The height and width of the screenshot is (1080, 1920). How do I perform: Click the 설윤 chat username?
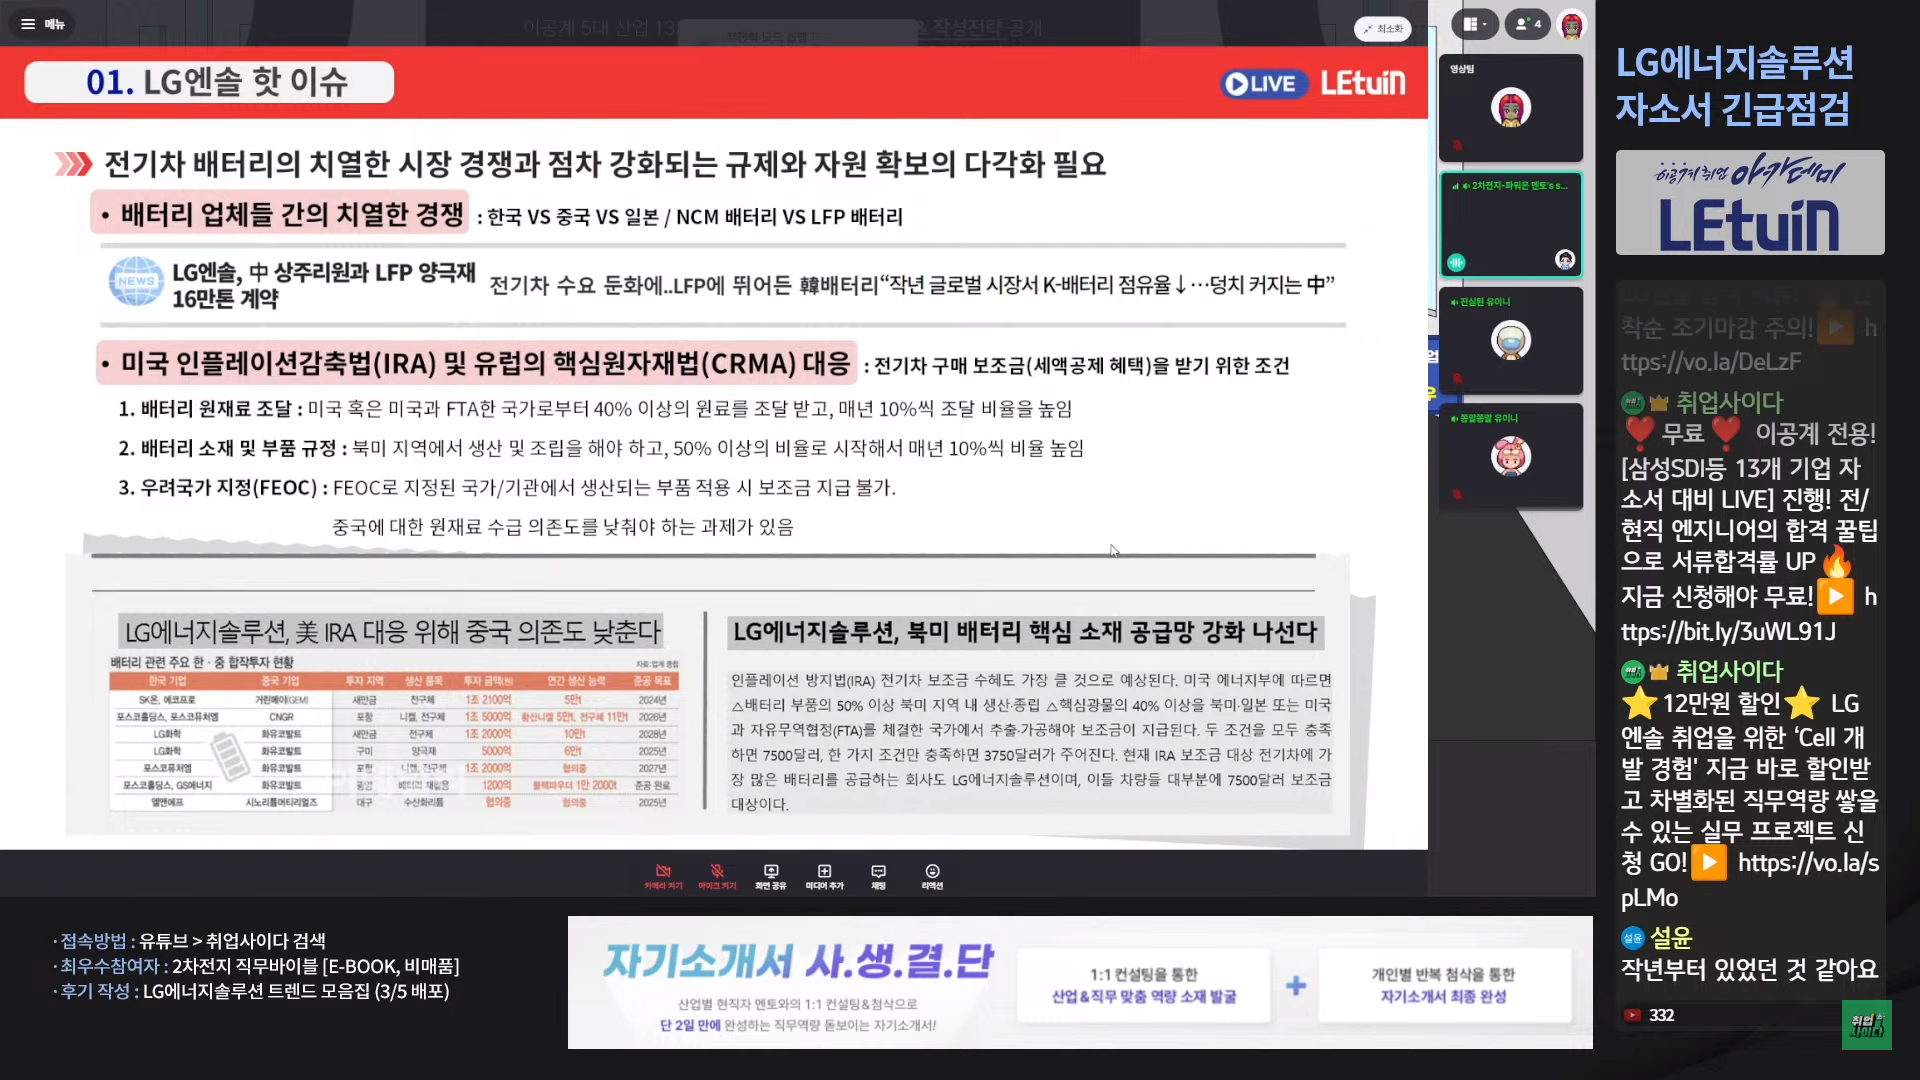[x=1670, y=938]
